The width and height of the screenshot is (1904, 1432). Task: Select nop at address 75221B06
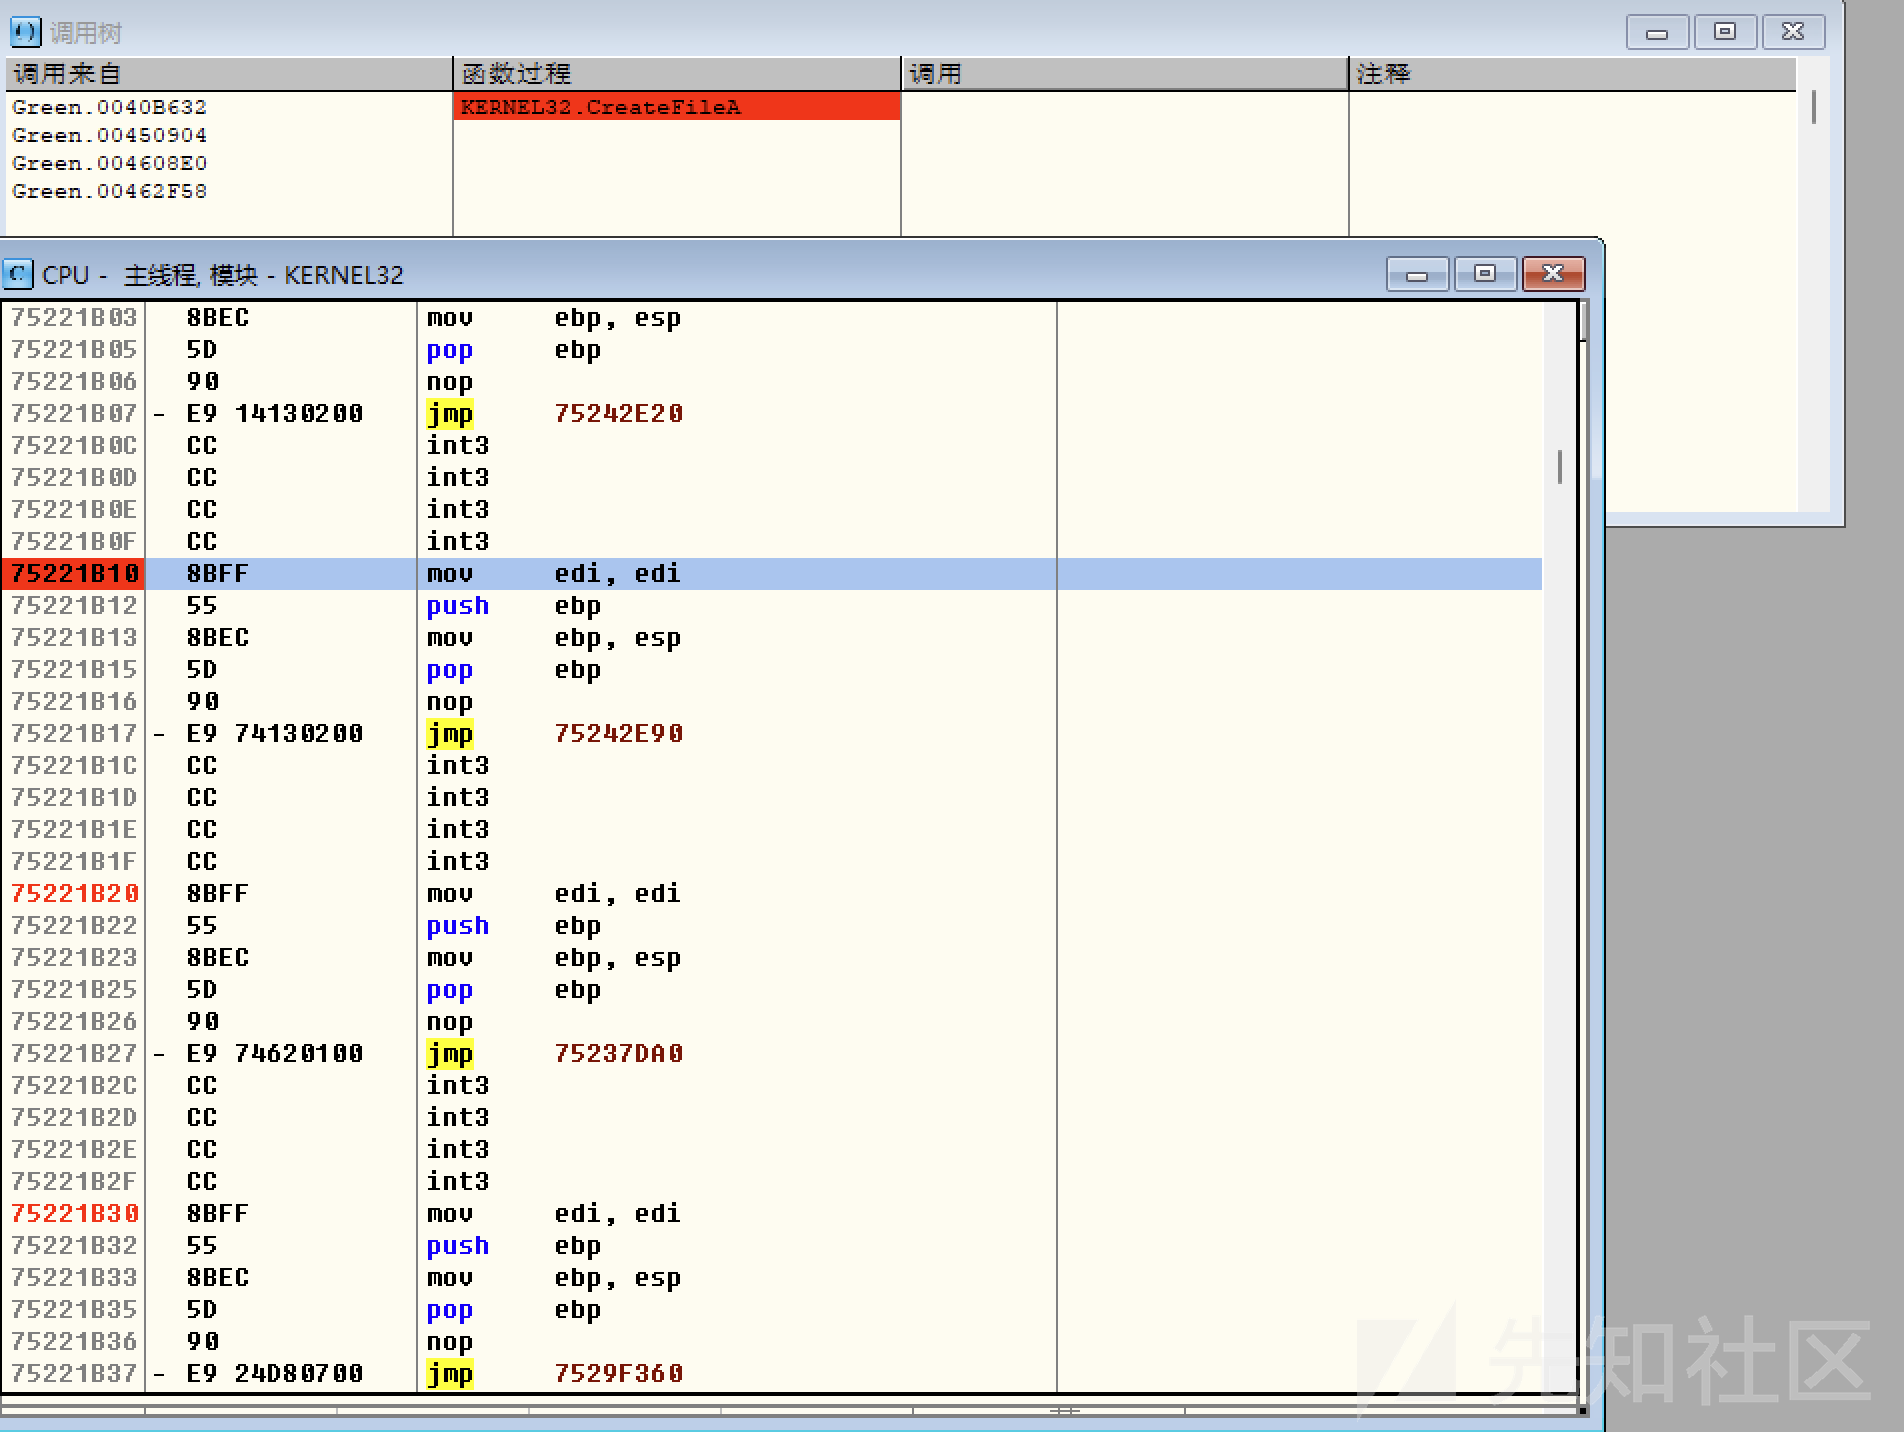[x=449, y=381]
